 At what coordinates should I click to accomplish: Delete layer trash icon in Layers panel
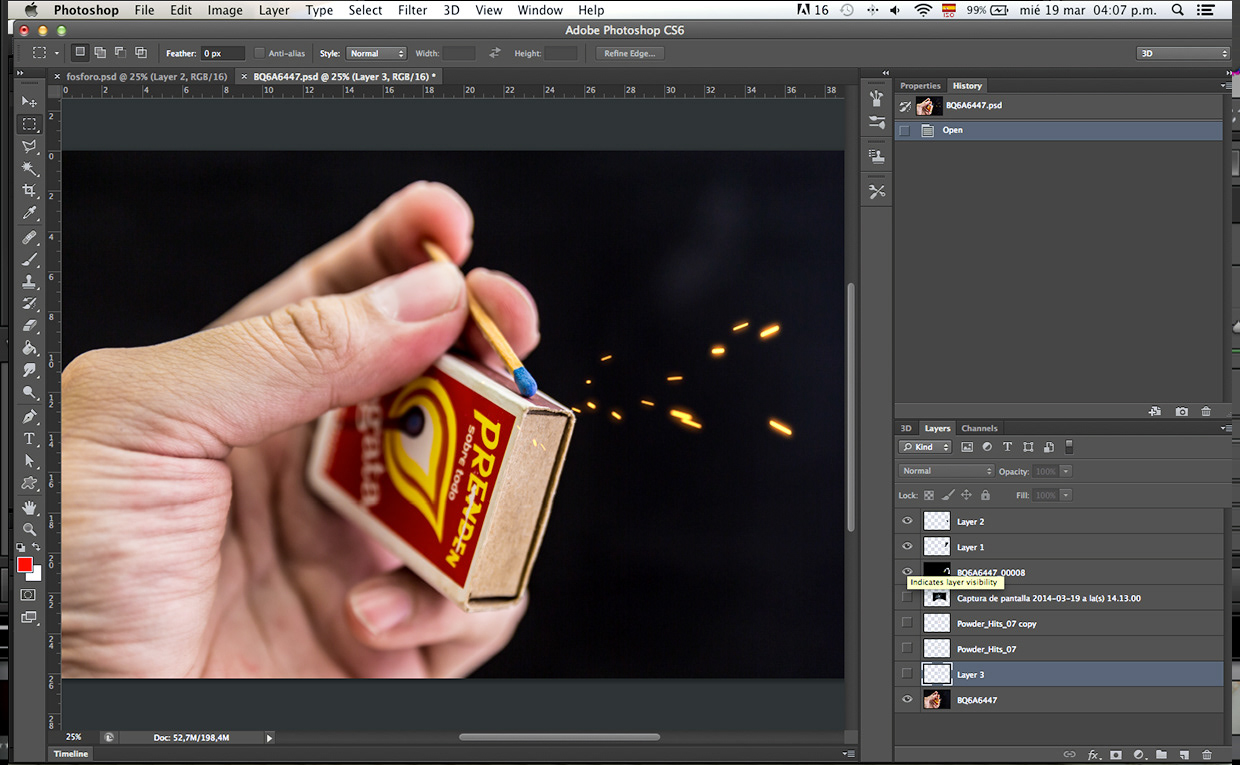(1206, 755)
